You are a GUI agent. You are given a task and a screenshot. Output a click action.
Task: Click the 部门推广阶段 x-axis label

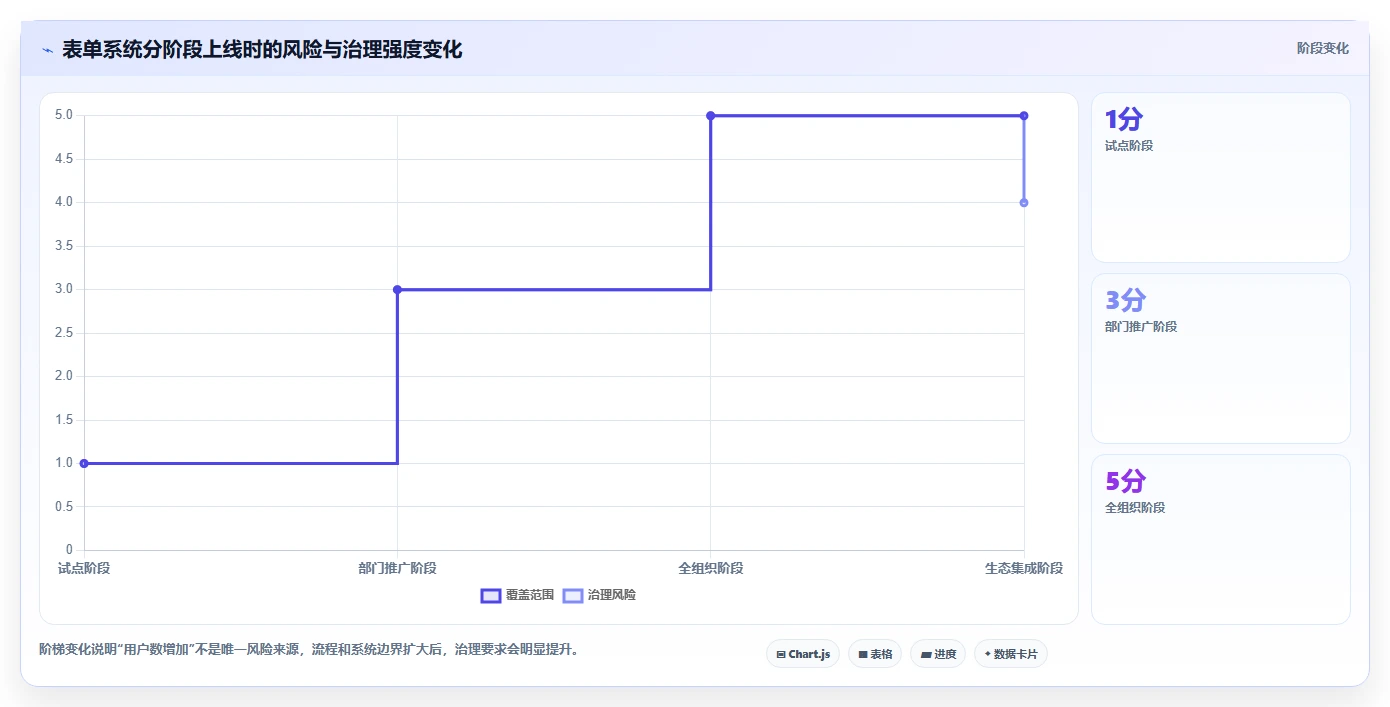pyautogui.click(x=397, y=568)
